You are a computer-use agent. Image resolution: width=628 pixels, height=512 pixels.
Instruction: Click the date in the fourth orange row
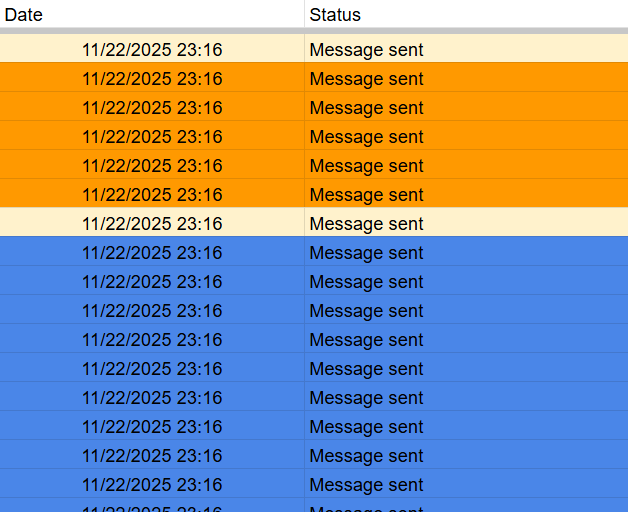(x=152, y=166)
